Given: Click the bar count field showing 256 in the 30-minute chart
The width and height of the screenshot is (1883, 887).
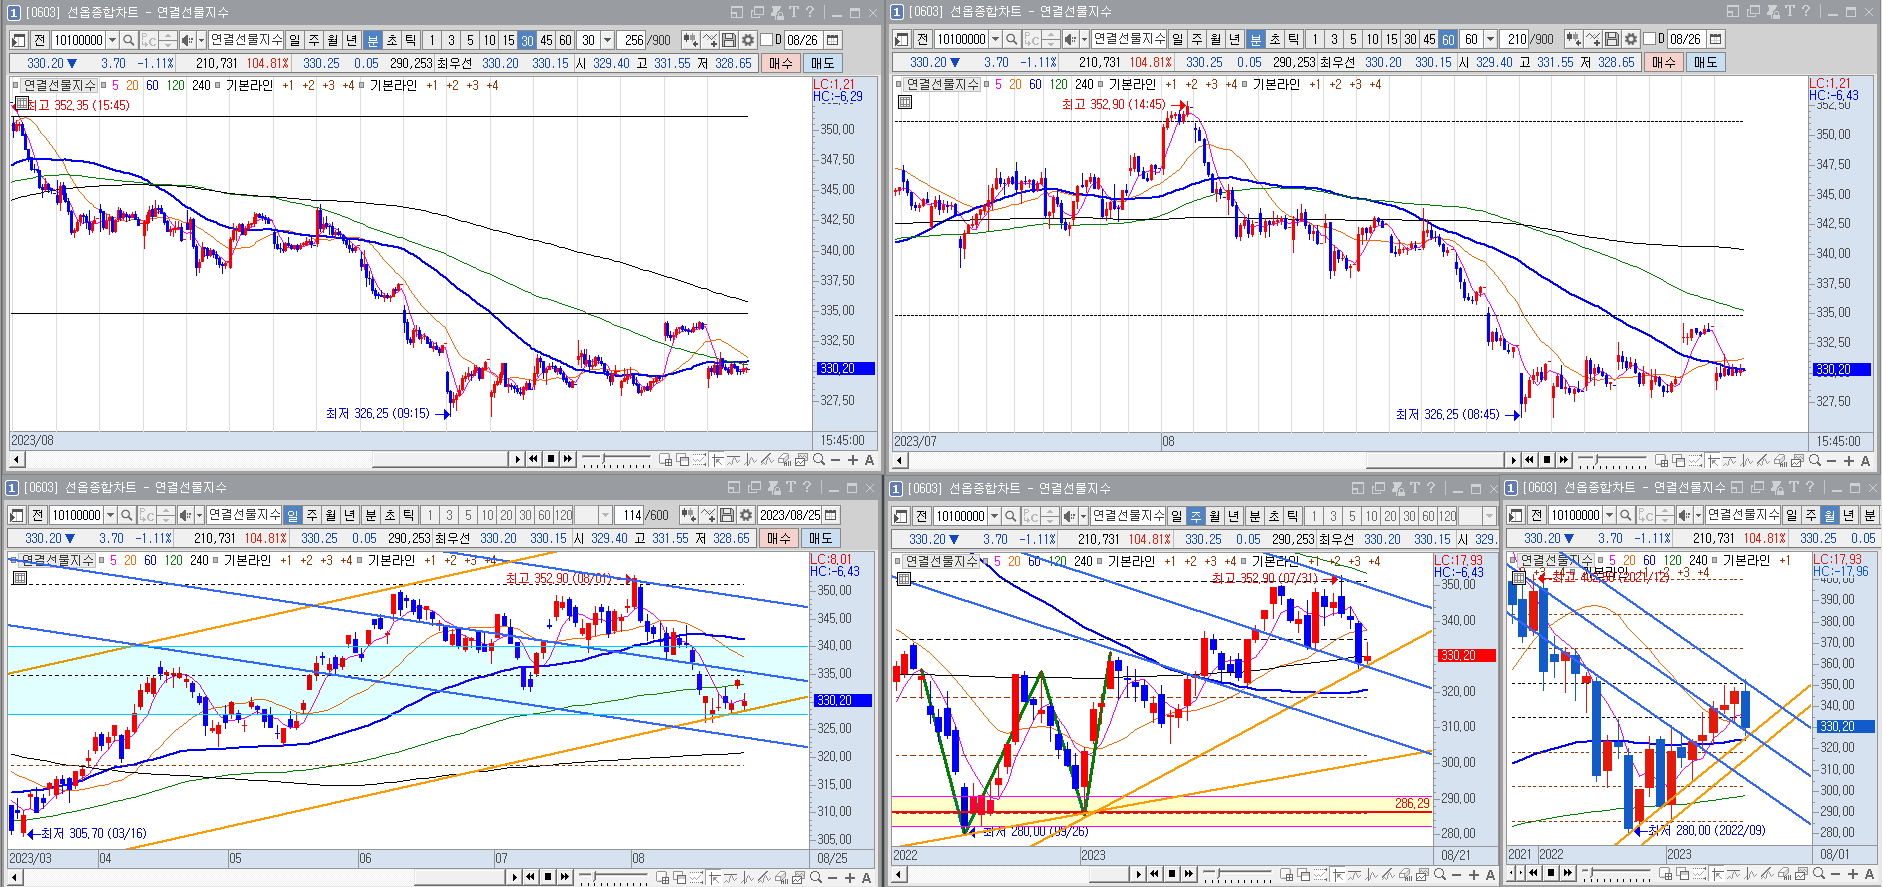Looking at the screenshot, I should [631, 40].
